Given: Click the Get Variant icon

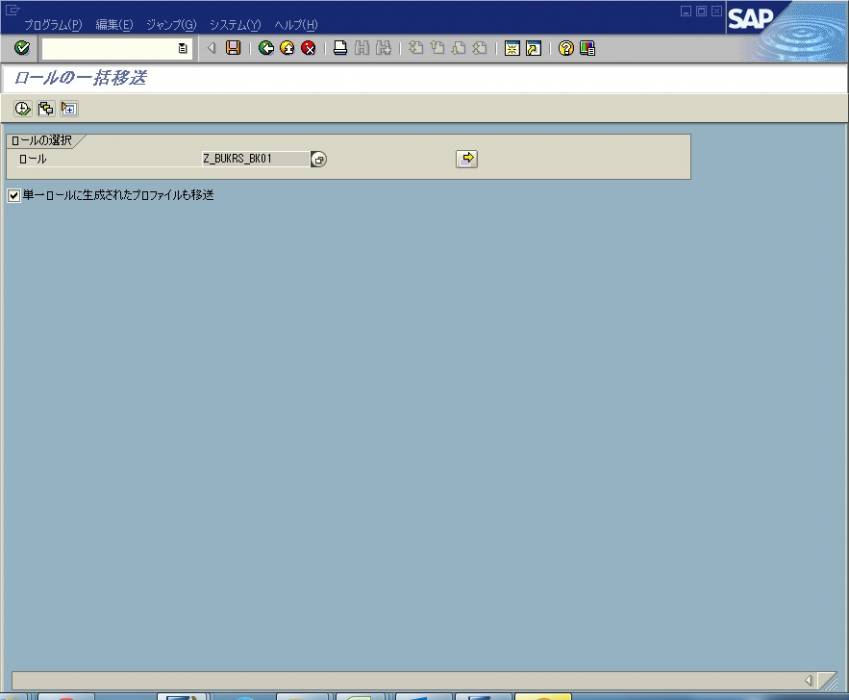Looking at the screenshot, I should coord(45,108).
